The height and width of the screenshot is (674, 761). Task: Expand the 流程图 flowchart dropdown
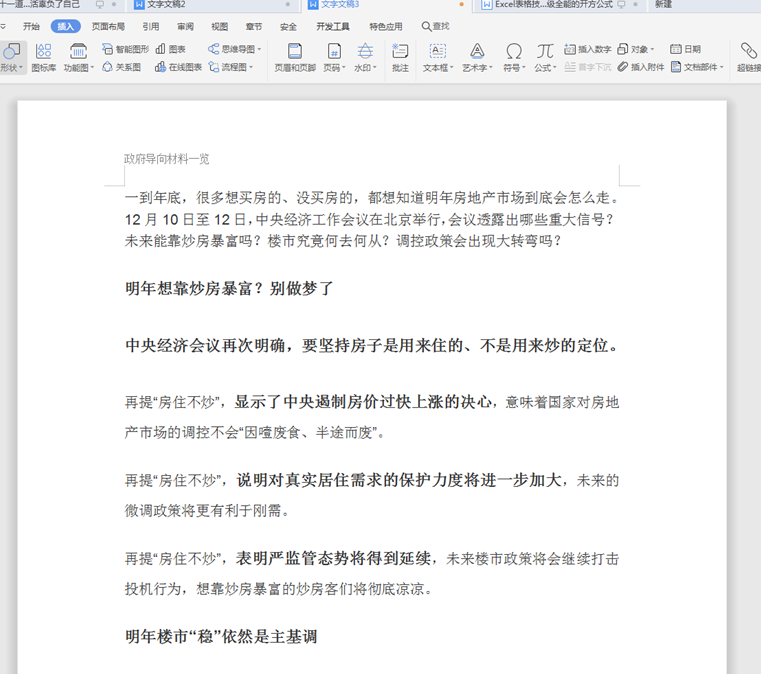coord(251,67)
